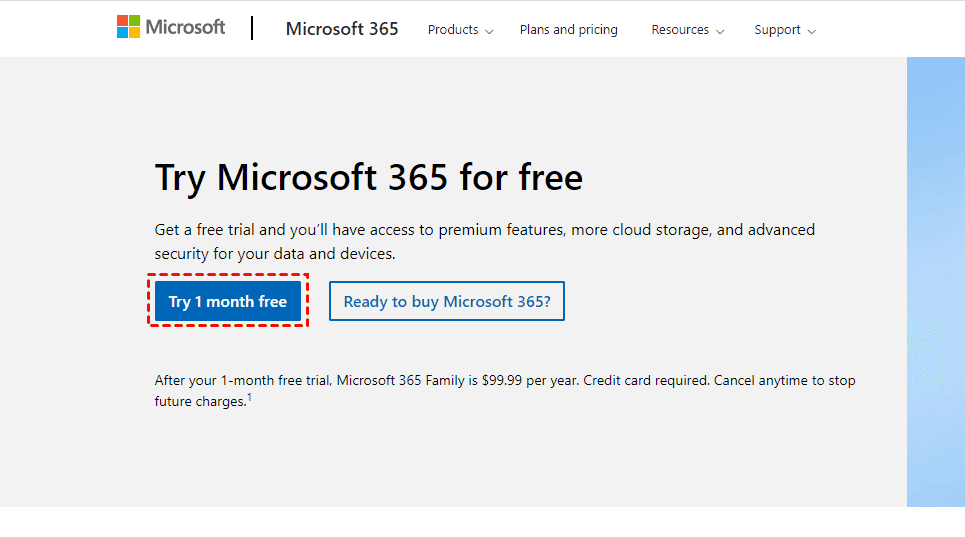965x537 pixels.
Task: Click the Try Microsoft 365 for free heading
Action: point(368,178)
